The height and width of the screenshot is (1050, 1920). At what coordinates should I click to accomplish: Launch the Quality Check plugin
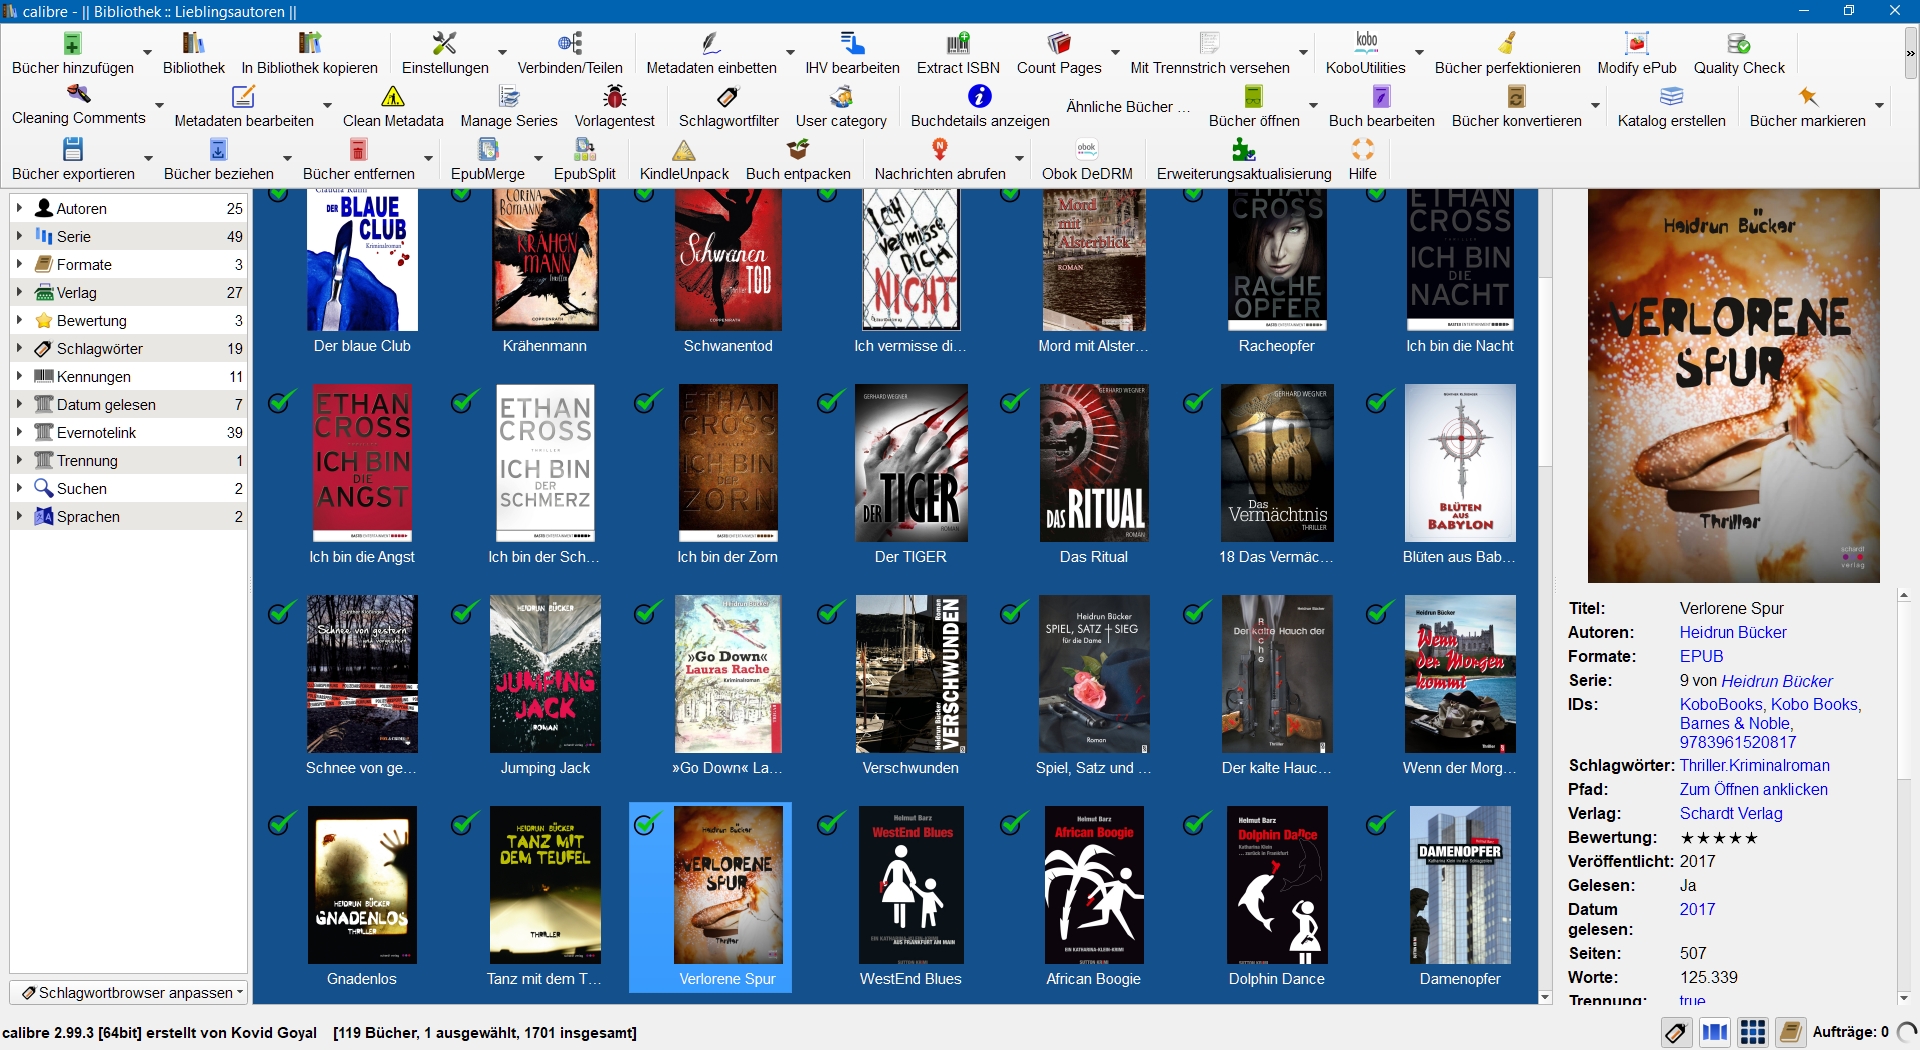coord(1738,45)
